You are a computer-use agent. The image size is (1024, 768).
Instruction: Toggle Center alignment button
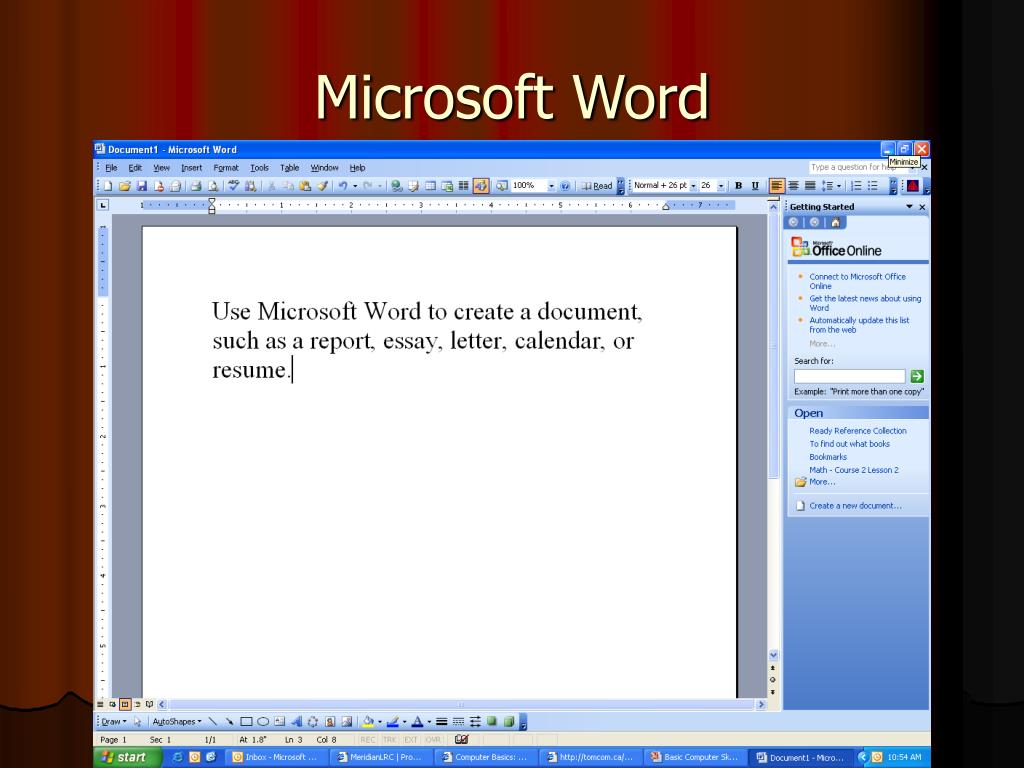(x=793, y=186)
